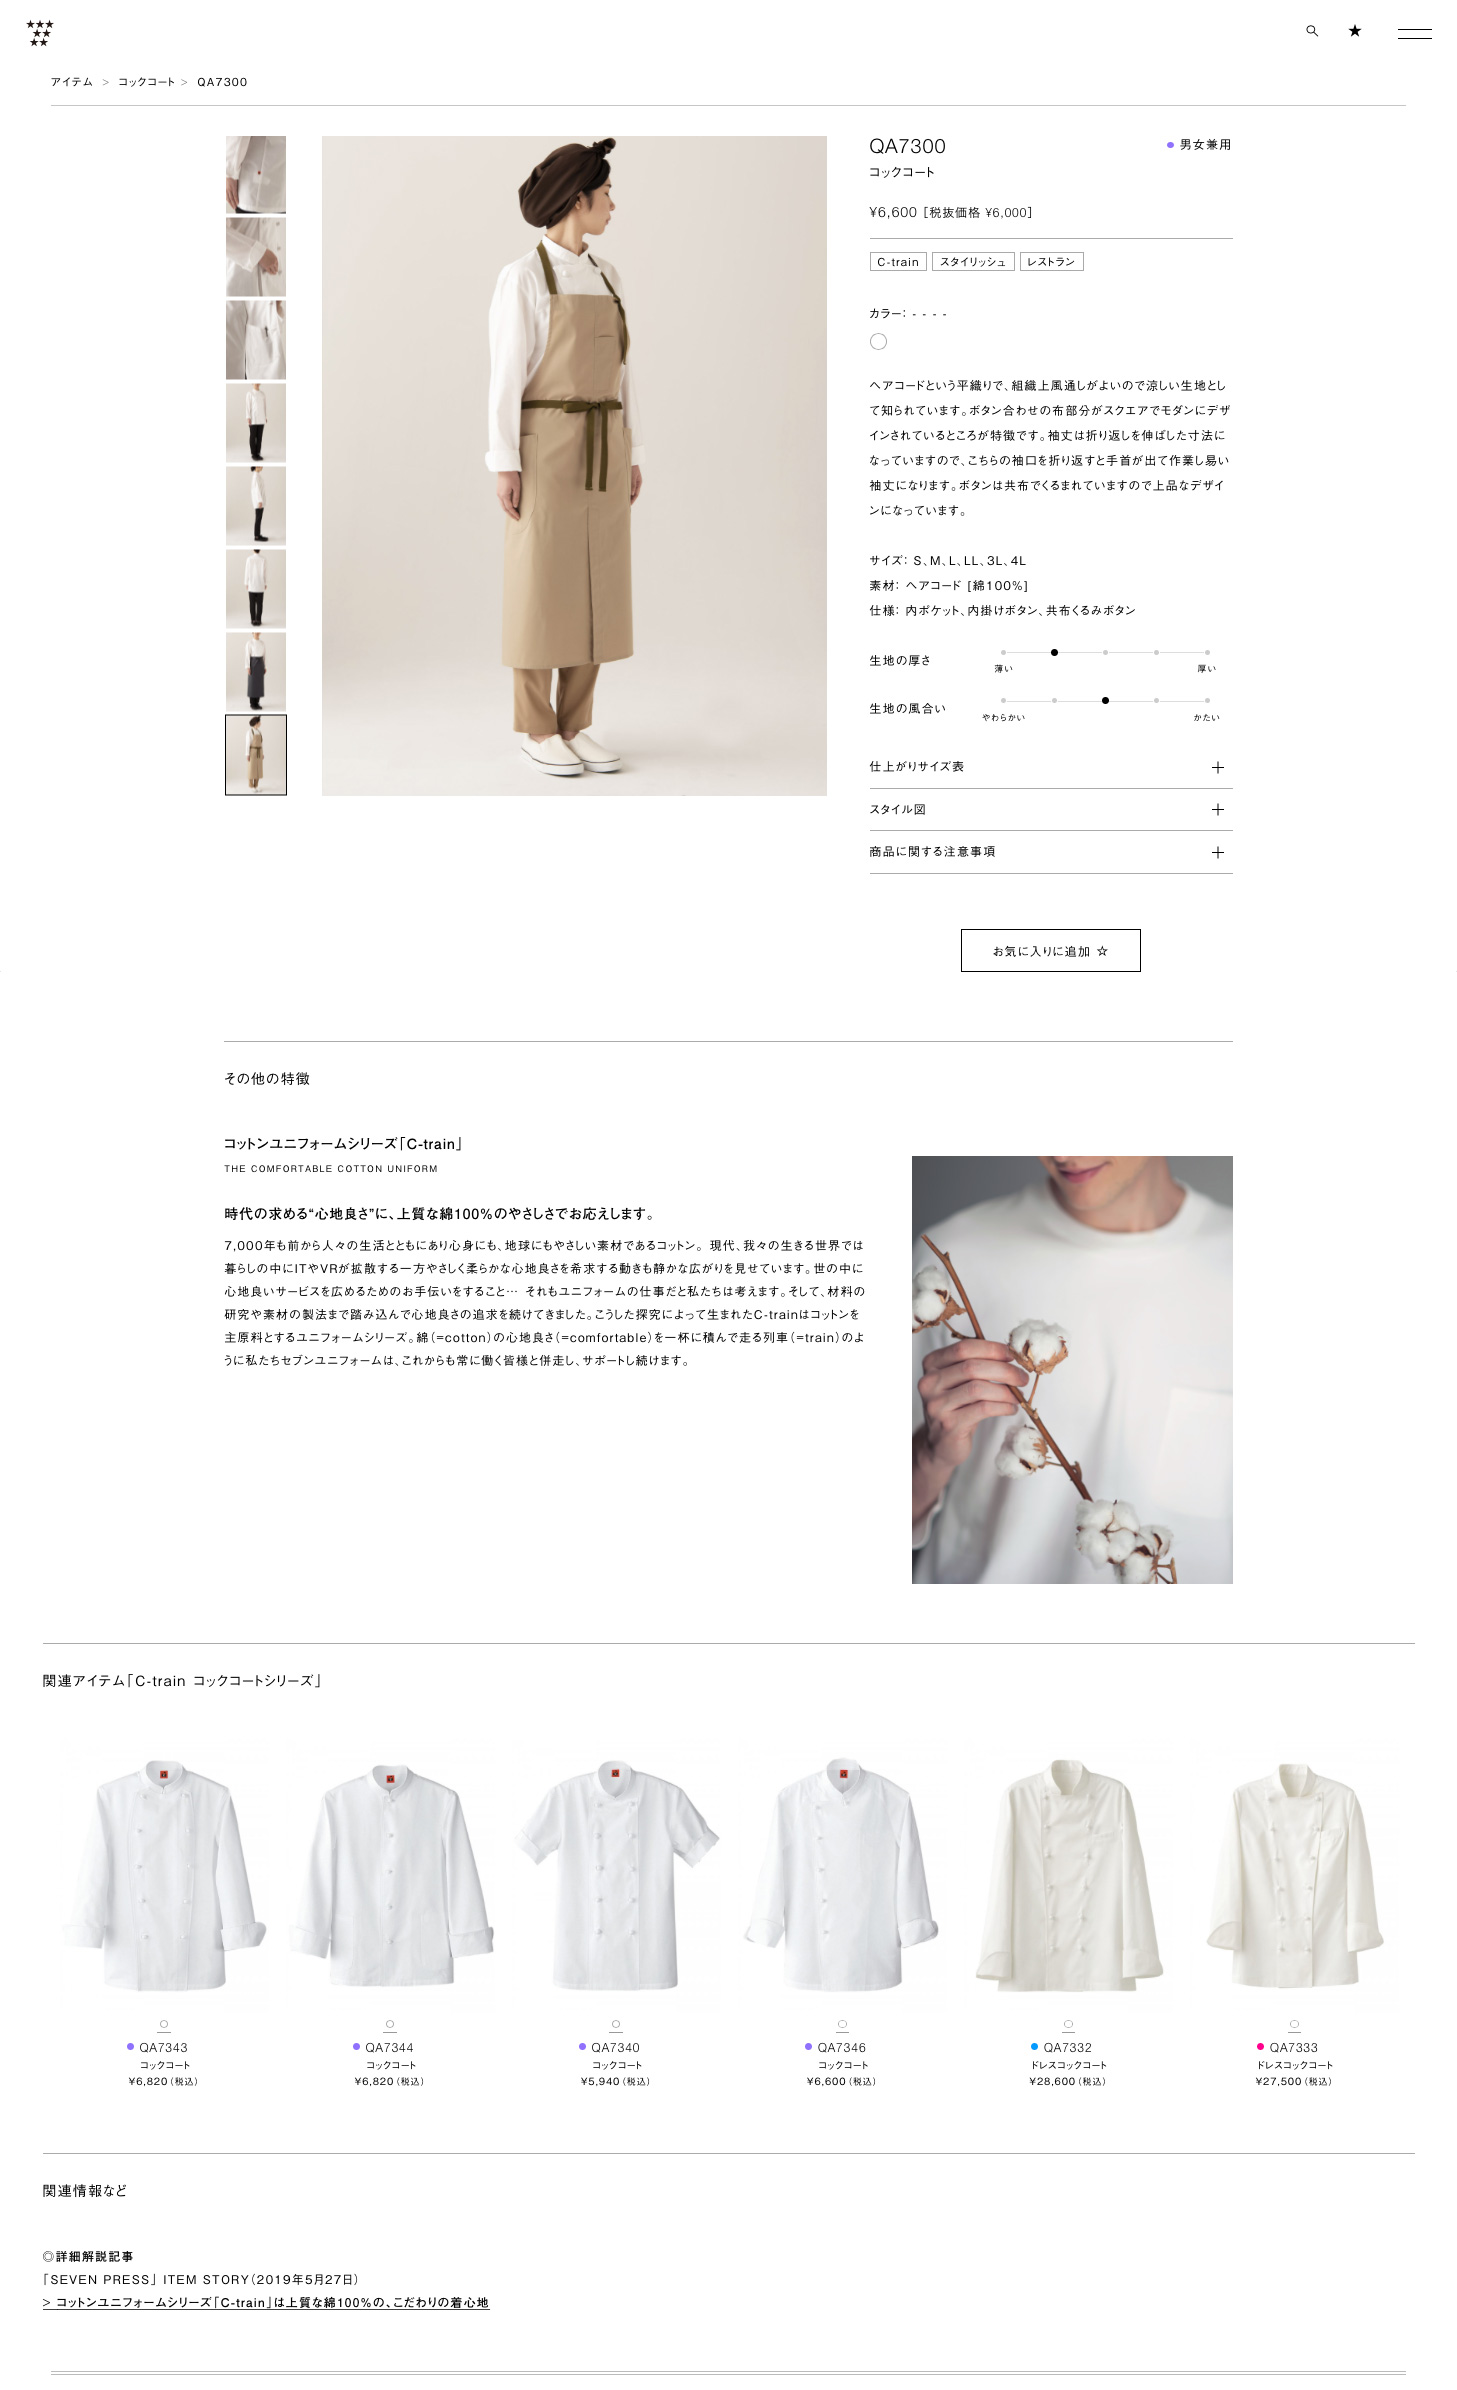1457x2390 pixels.
Task: Open the hamburger menu lines
Action: point(1414,34)
